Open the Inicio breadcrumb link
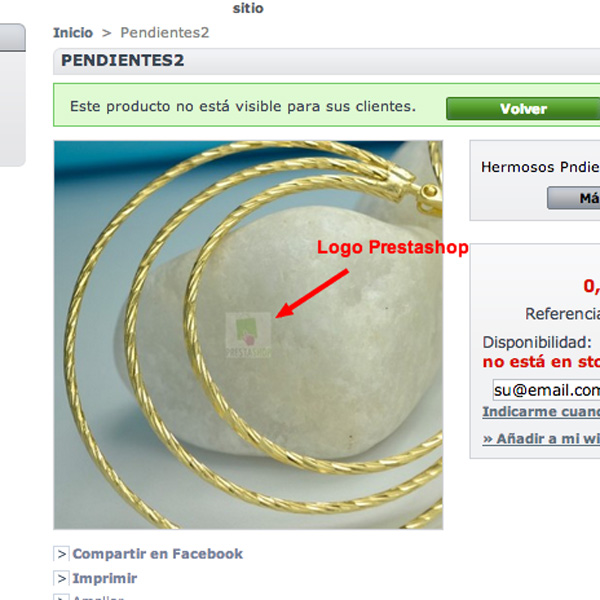Viewport: 600px width, 600px height. point(73,33)
